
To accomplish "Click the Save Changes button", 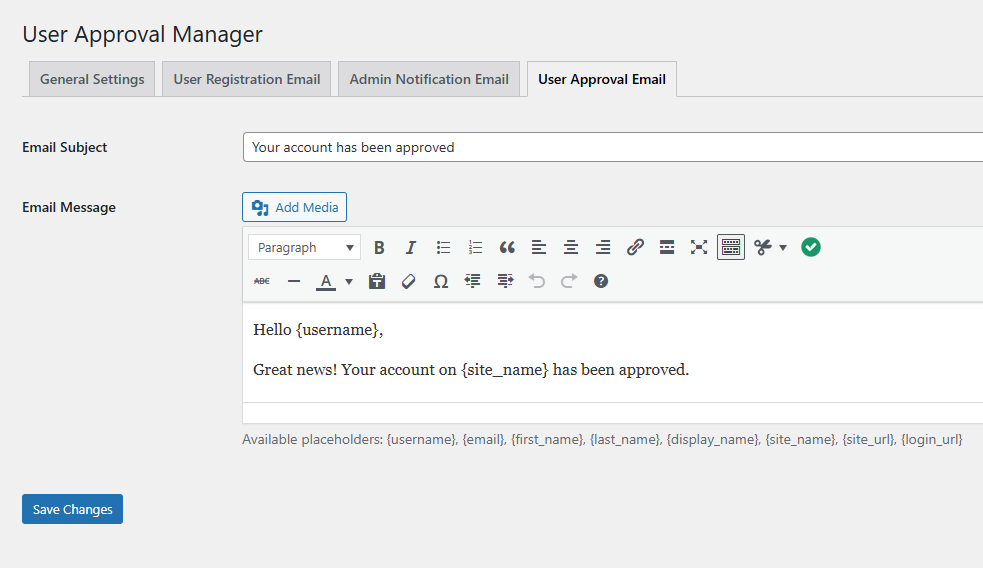I will point(72,509).
